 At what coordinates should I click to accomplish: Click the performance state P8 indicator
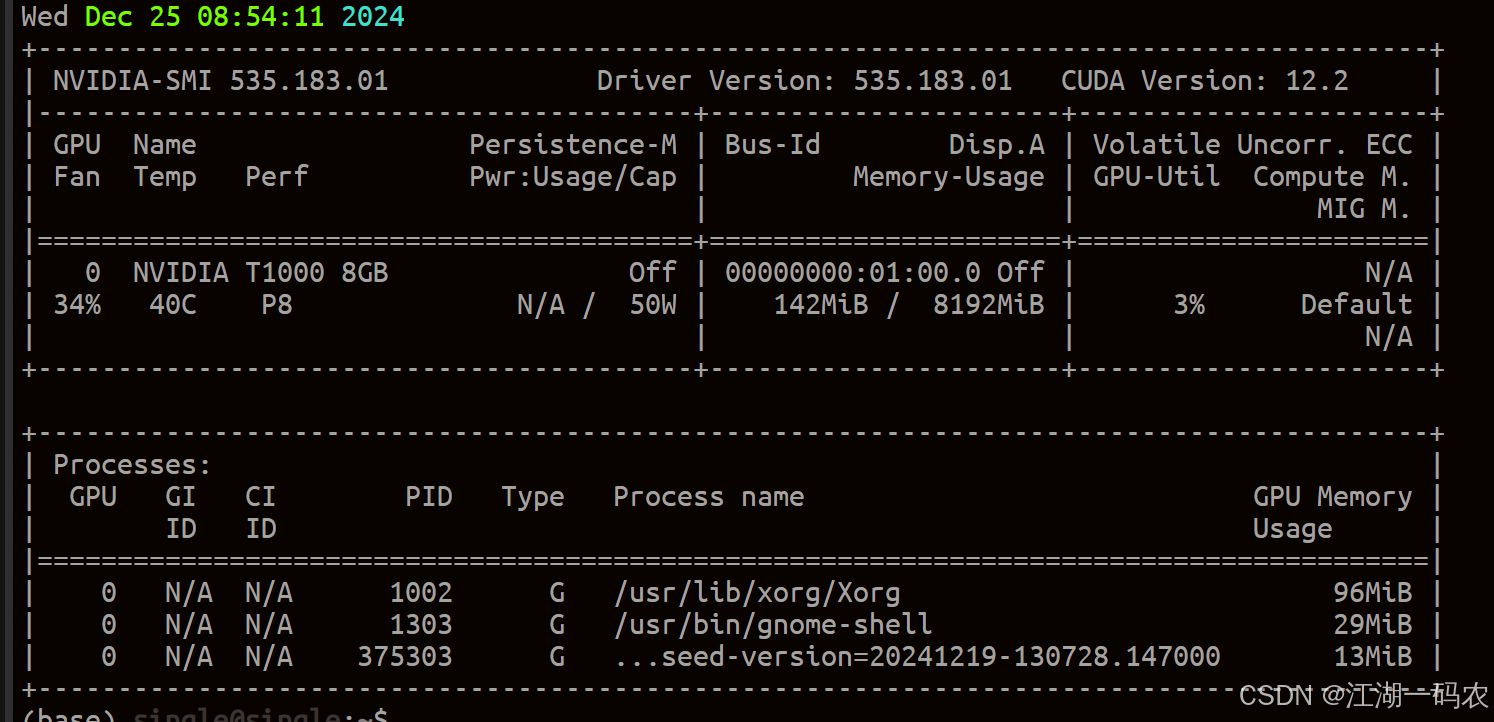[276, 304]
